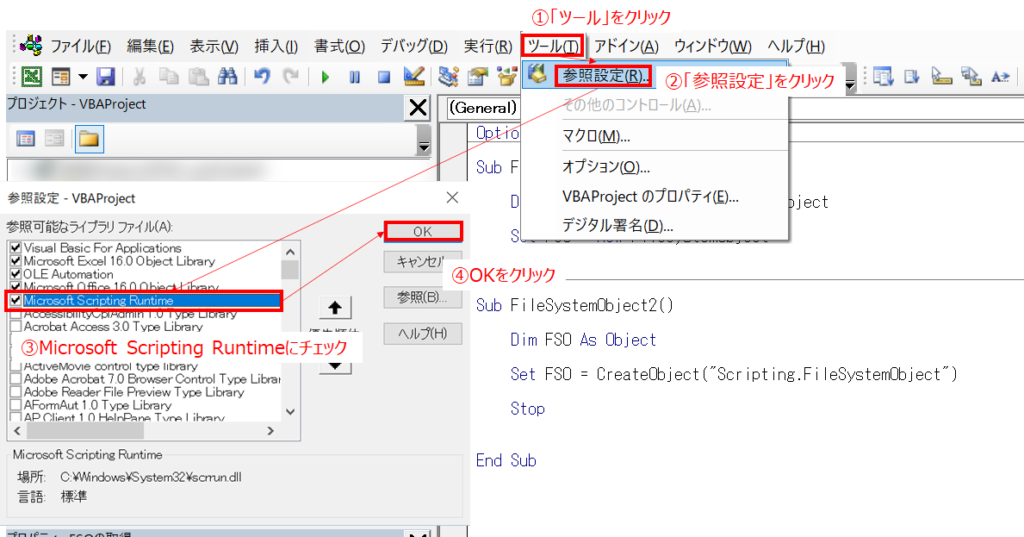
Task: Undo the last action with the blue arrow
Action: 262,76
